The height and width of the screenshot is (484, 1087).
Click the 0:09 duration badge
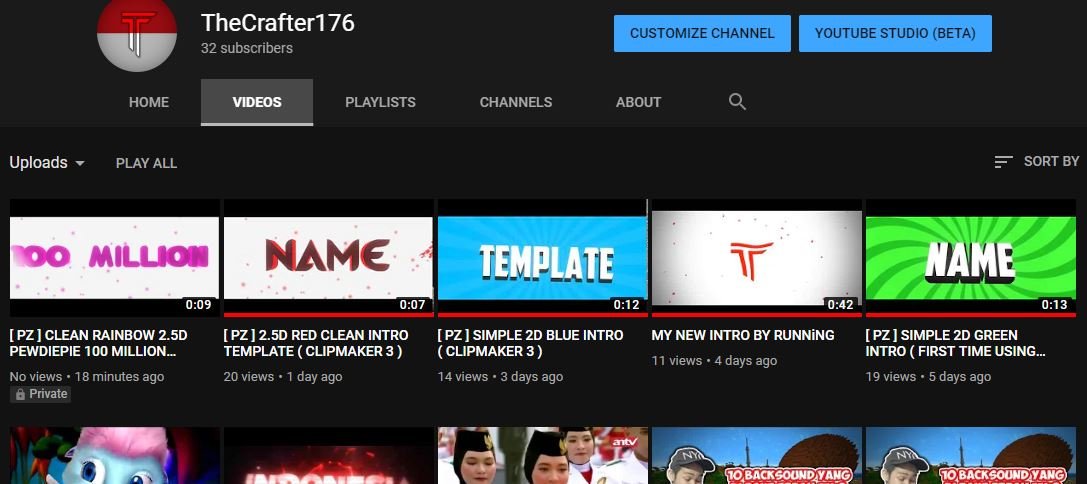point(198,304)
